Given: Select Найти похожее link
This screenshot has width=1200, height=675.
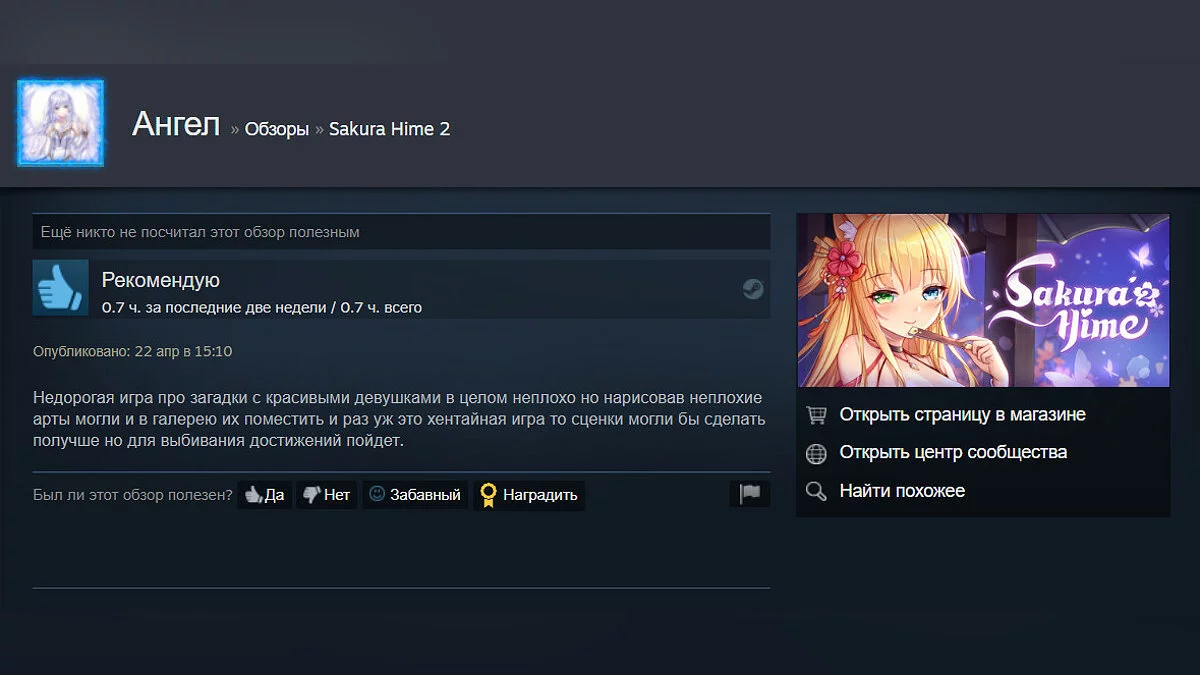Looking at the screenshot, I should 902,491.
